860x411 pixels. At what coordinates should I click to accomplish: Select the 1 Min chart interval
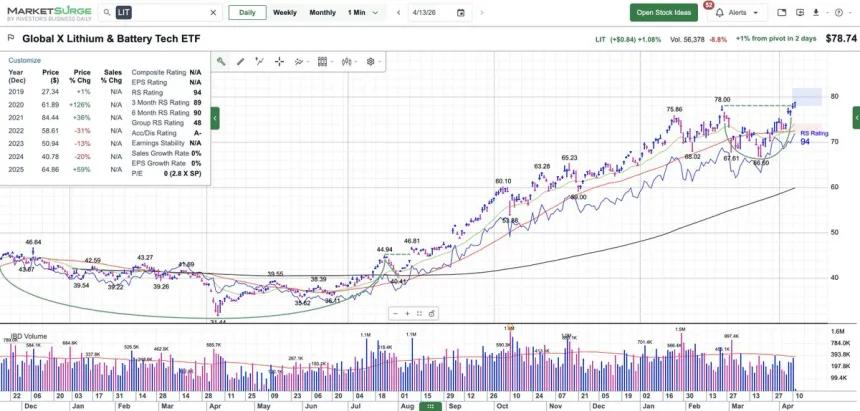coord(356,13)
